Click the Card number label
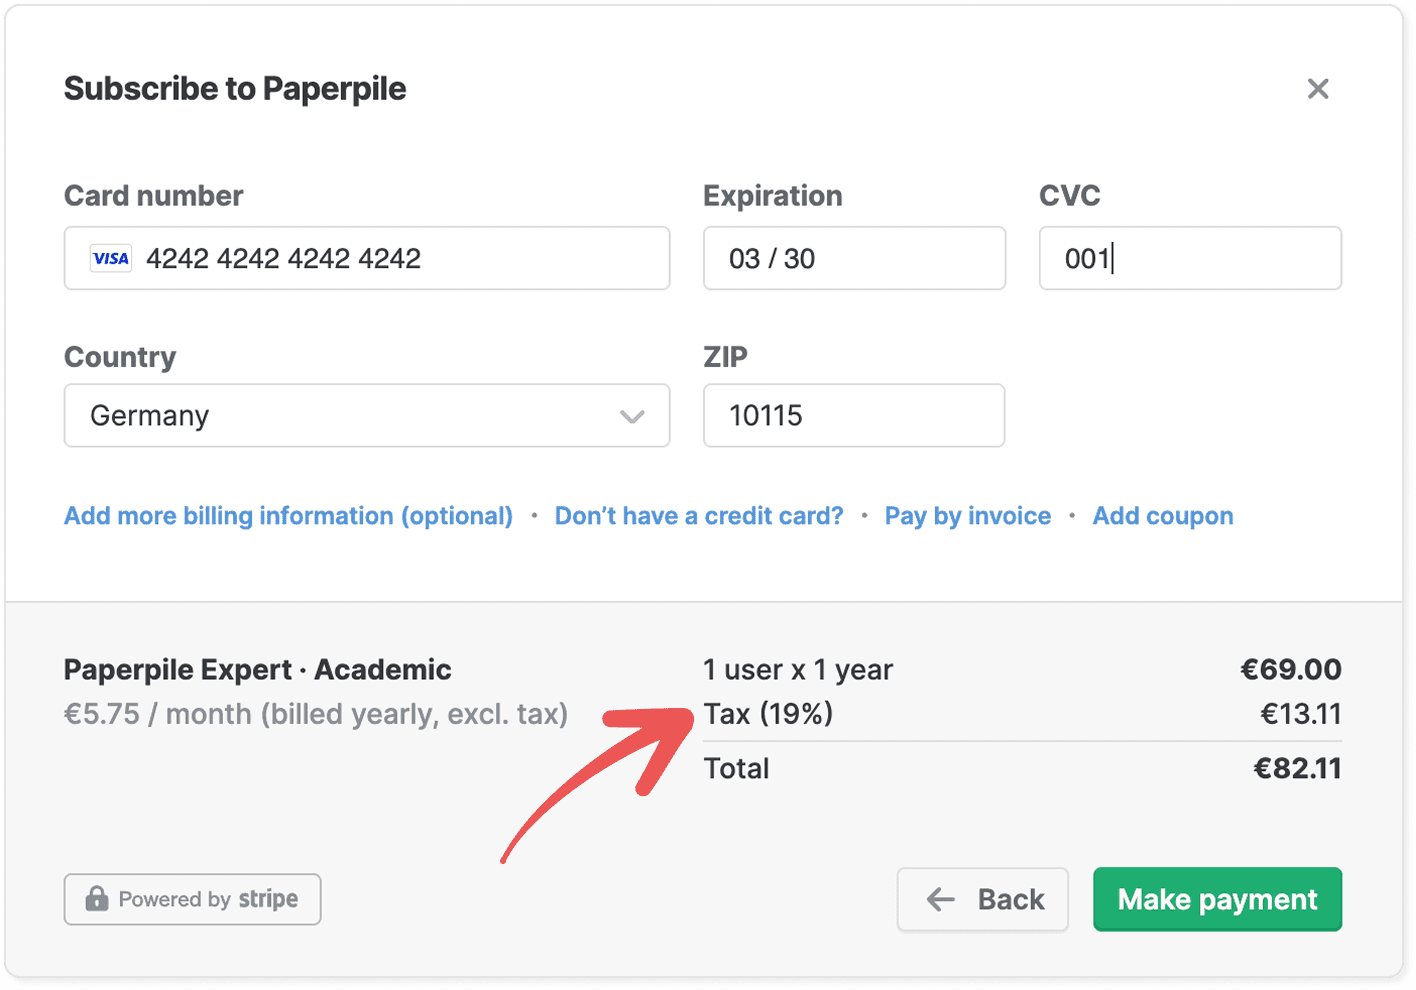1416x990 pixels. 153,196
